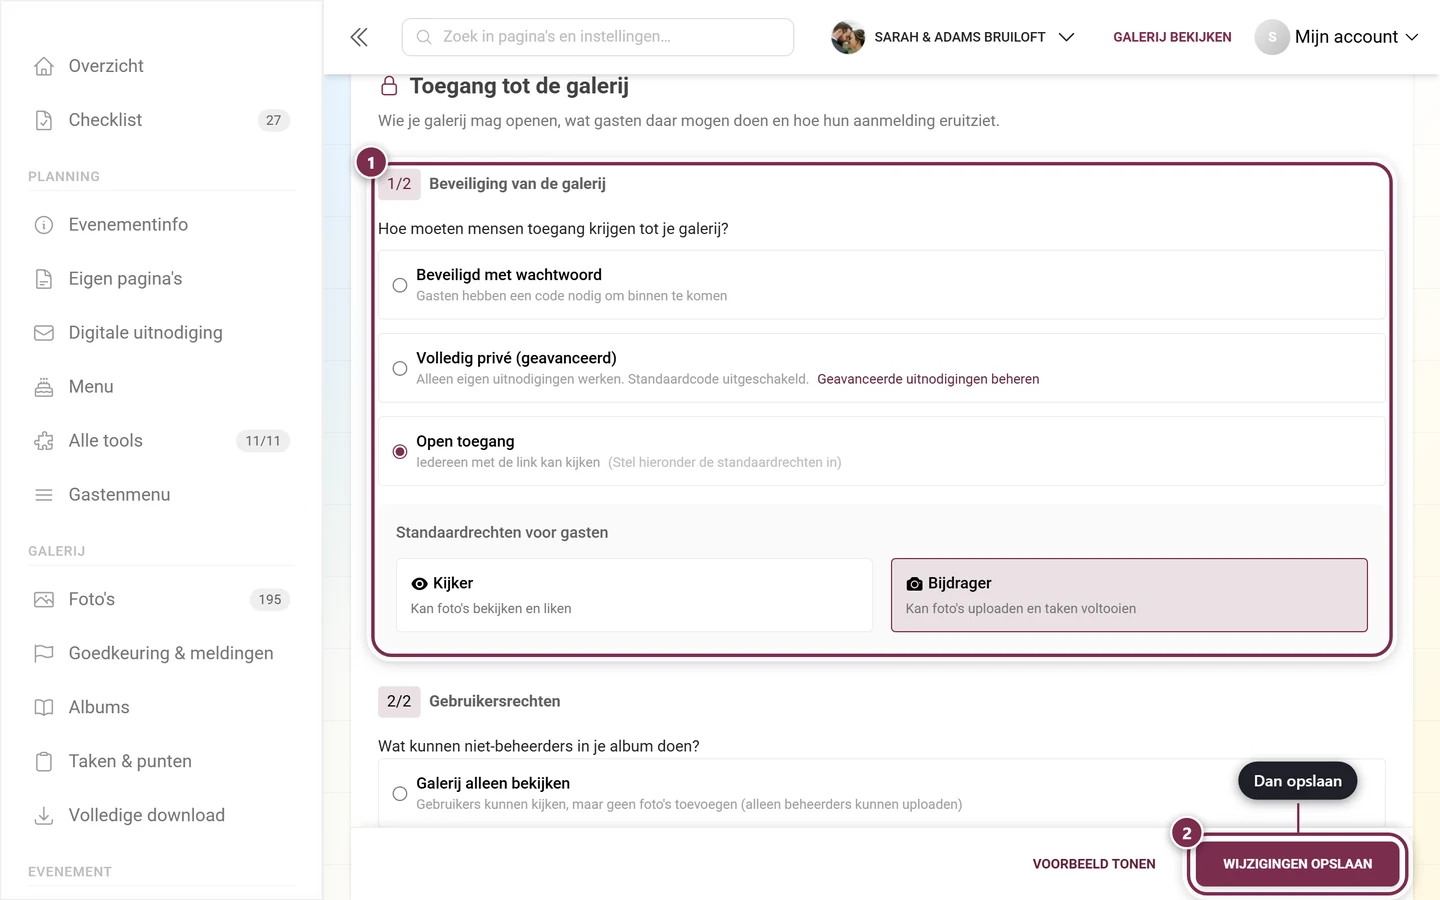Click the wedding couple avatar photo
Viewport: 1440px width, 900px height.
coord(848,37)
